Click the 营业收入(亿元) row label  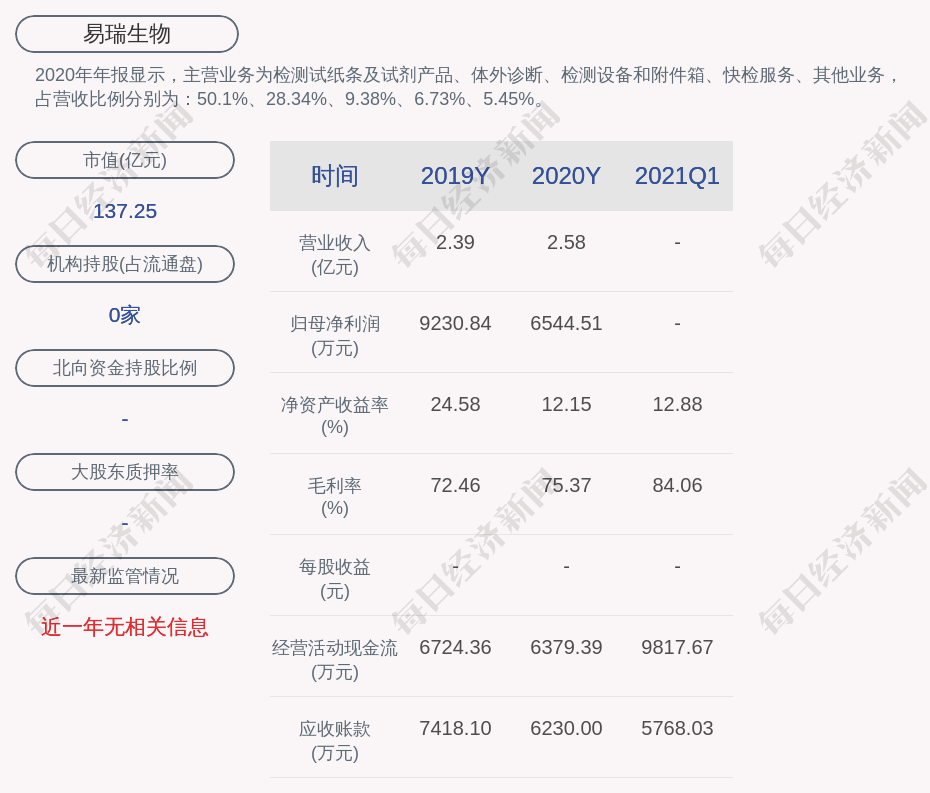point(335,254)
